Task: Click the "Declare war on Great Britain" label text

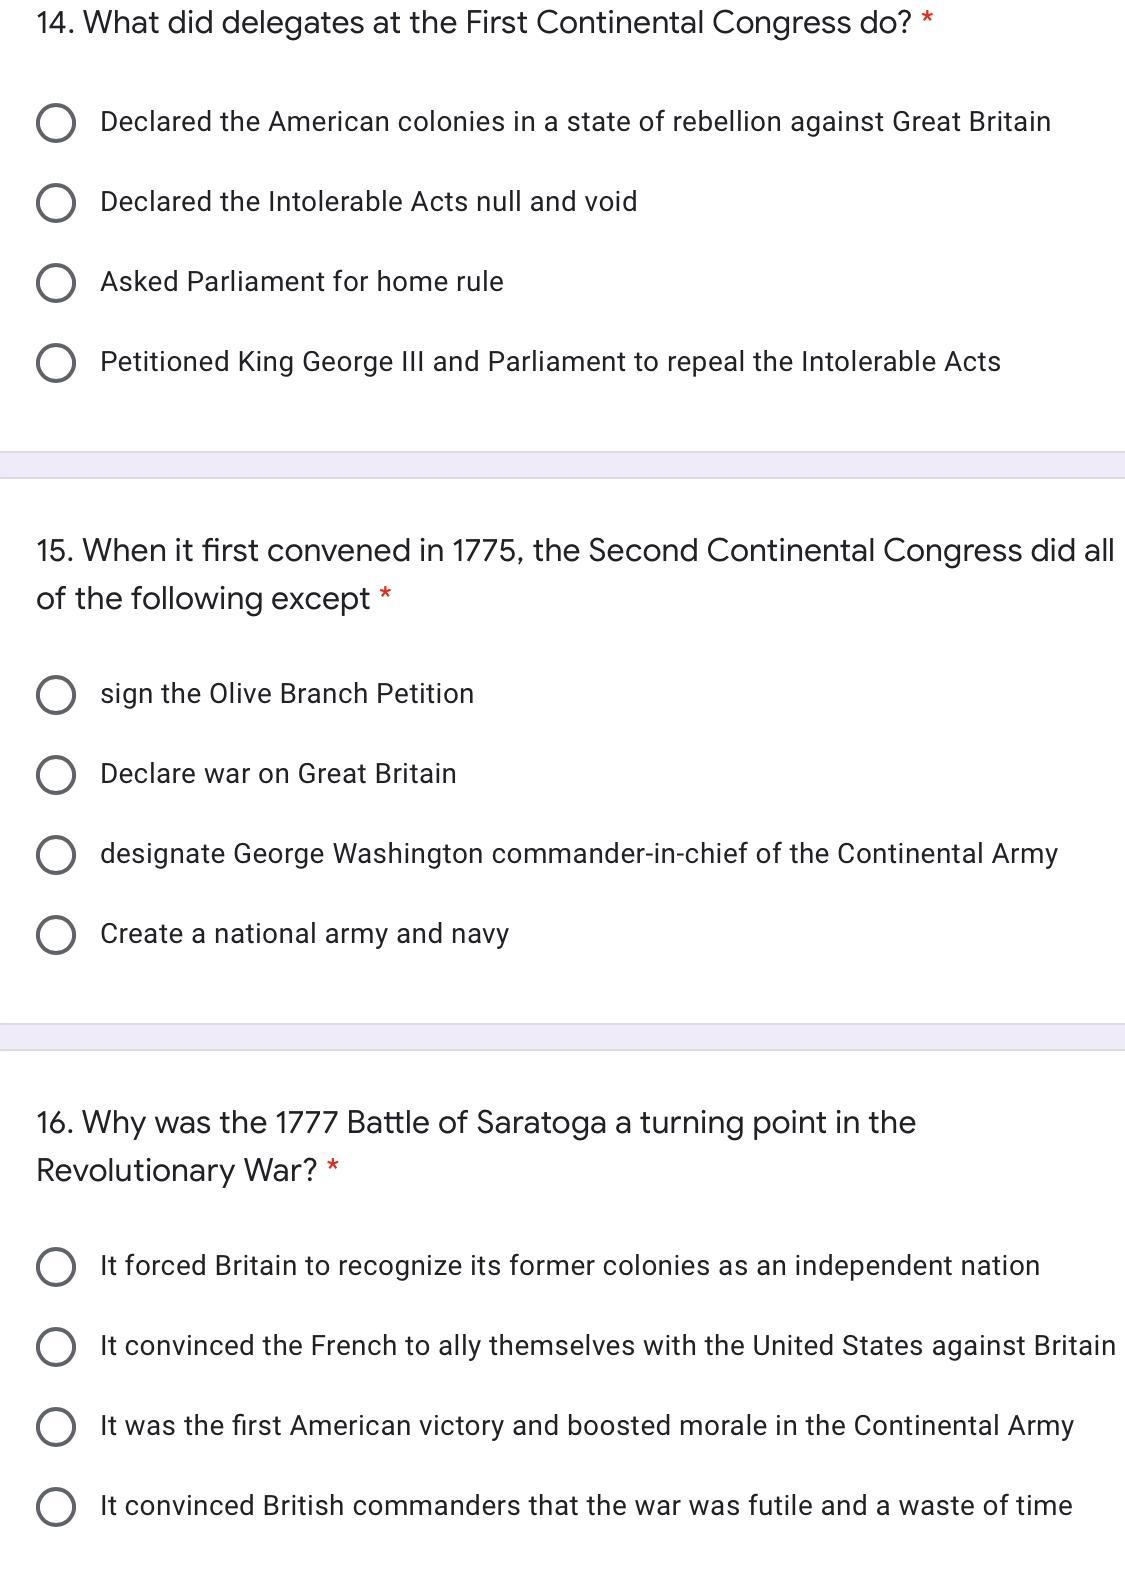Action: pos(278,774)
